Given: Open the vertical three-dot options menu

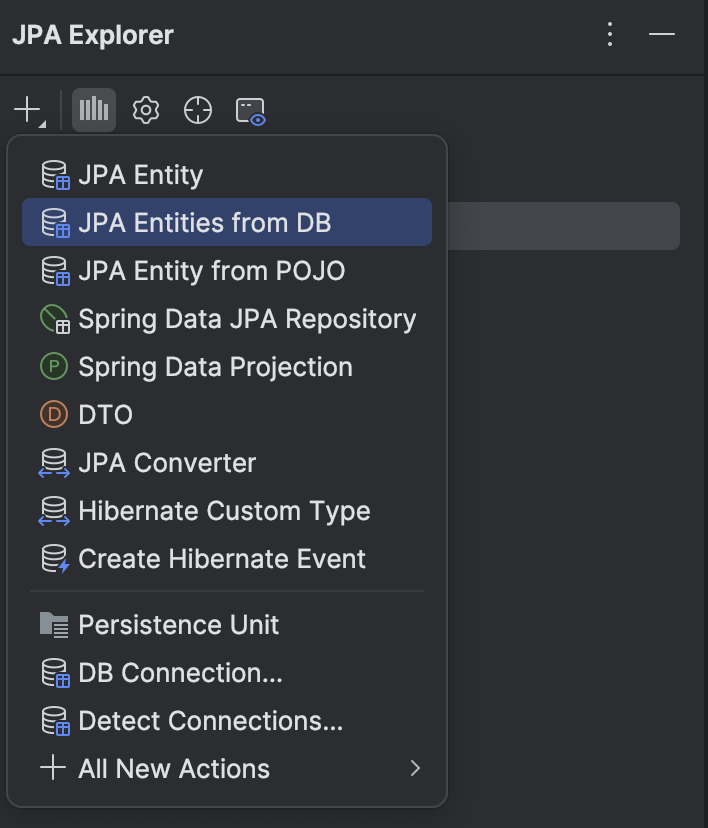Looking at the screenshot, I should 610,34.
